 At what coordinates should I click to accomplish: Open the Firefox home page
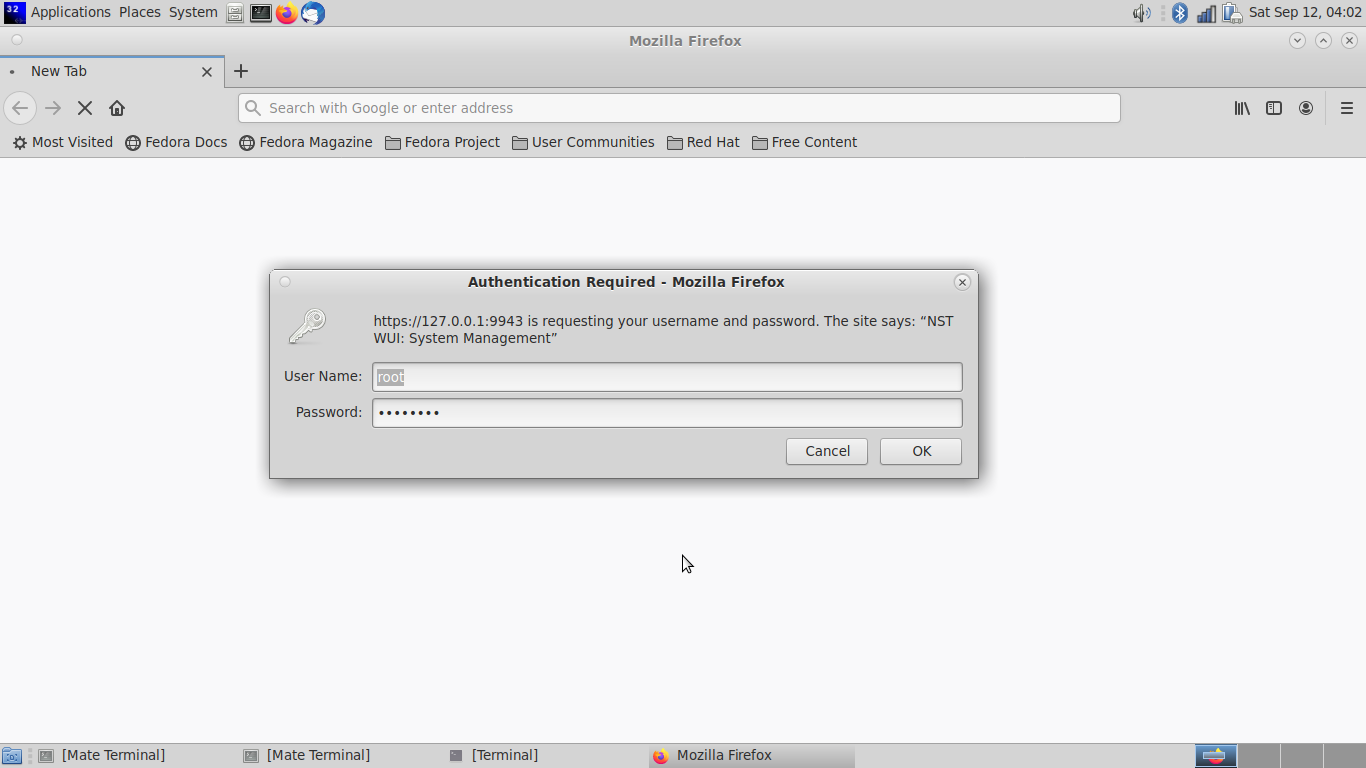pos(117,108)
